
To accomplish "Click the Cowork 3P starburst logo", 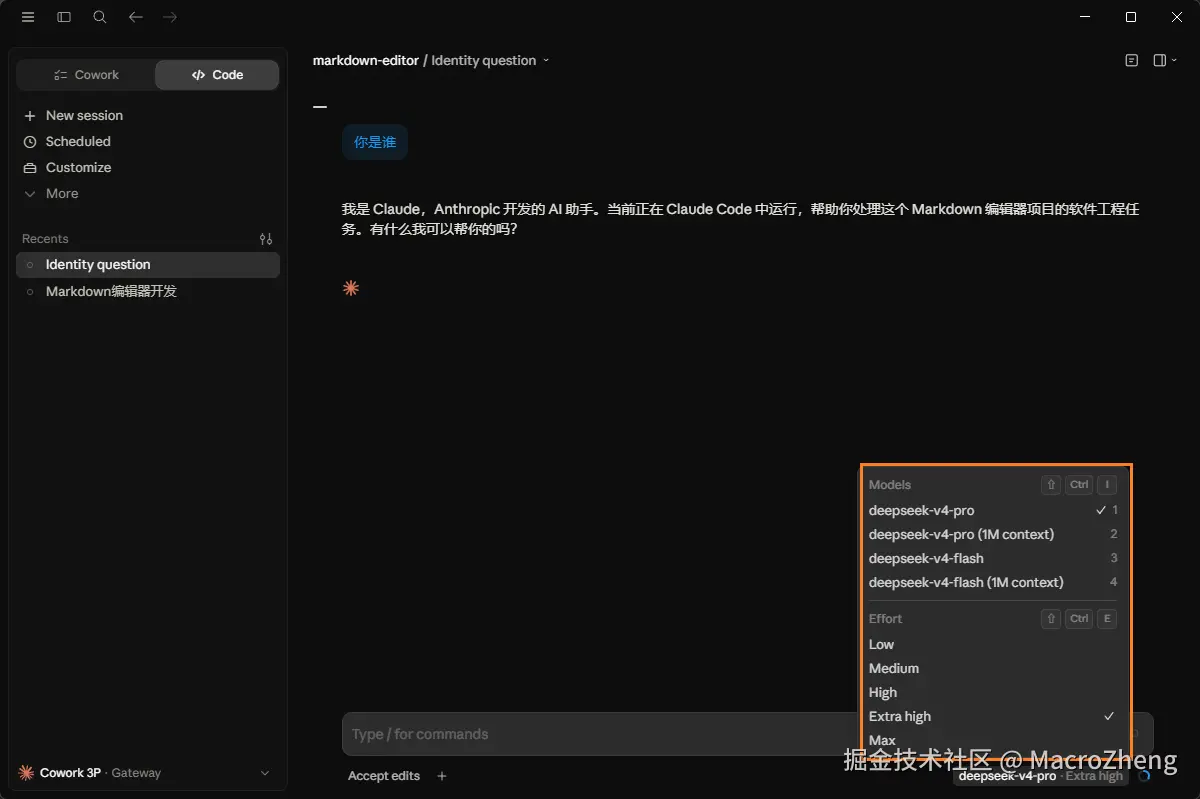I will tap(26, 773).
